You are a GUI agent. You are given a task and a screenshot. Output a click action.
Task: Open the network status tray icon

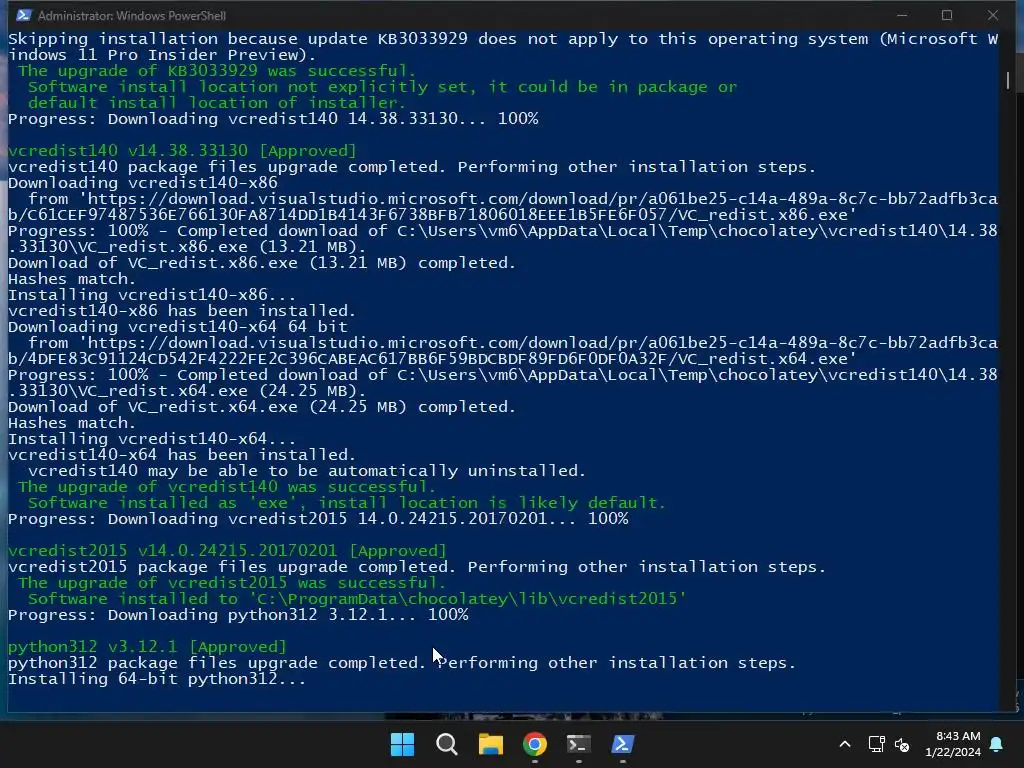(x=876, y=744)
